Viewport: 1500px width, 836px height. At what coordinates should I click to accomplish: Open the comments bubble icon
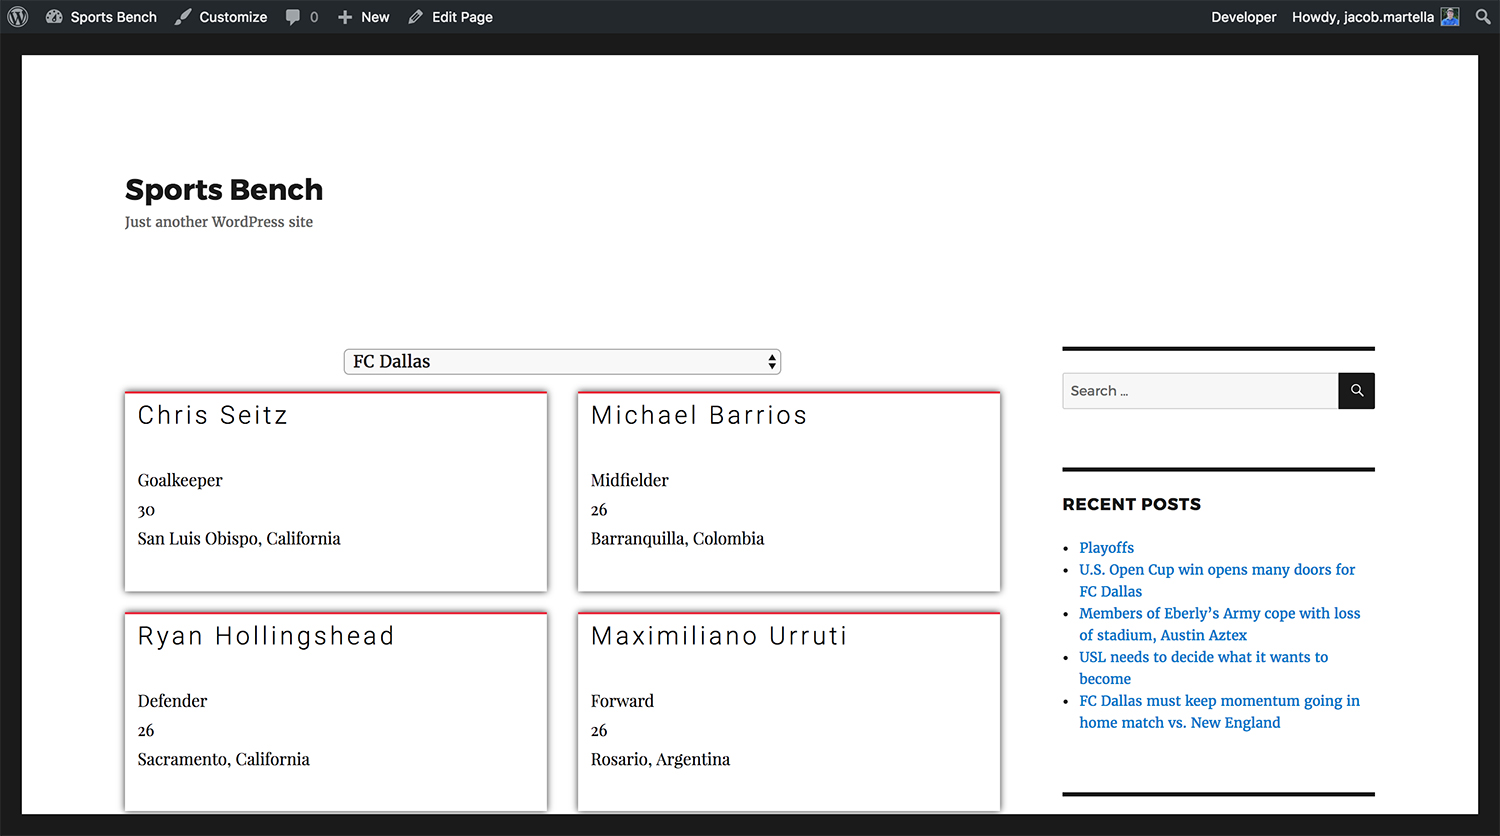click(293, 17)
